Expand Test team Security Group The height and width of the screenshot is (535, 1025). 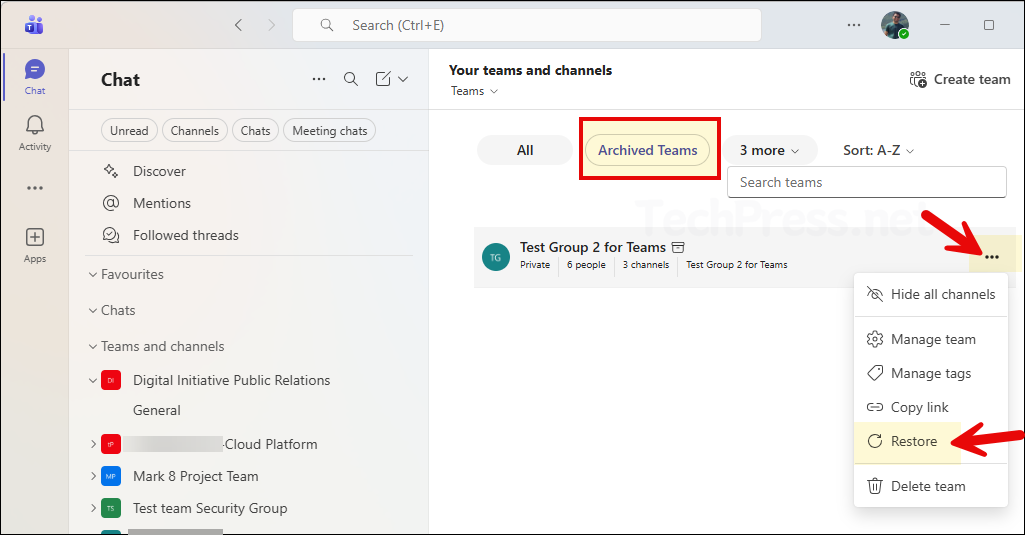click(x=93, y=508)
